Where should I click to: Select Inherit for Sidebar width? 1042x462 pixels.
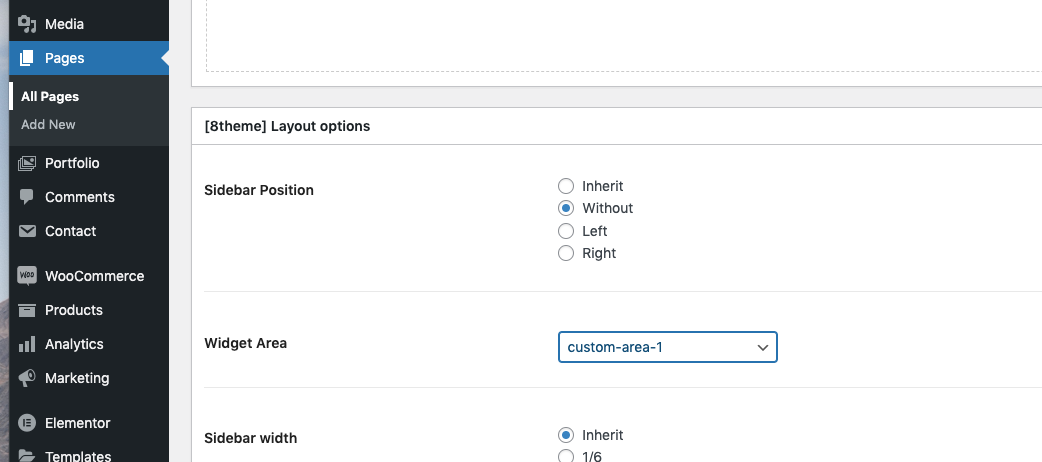click(x=566, y=435)
